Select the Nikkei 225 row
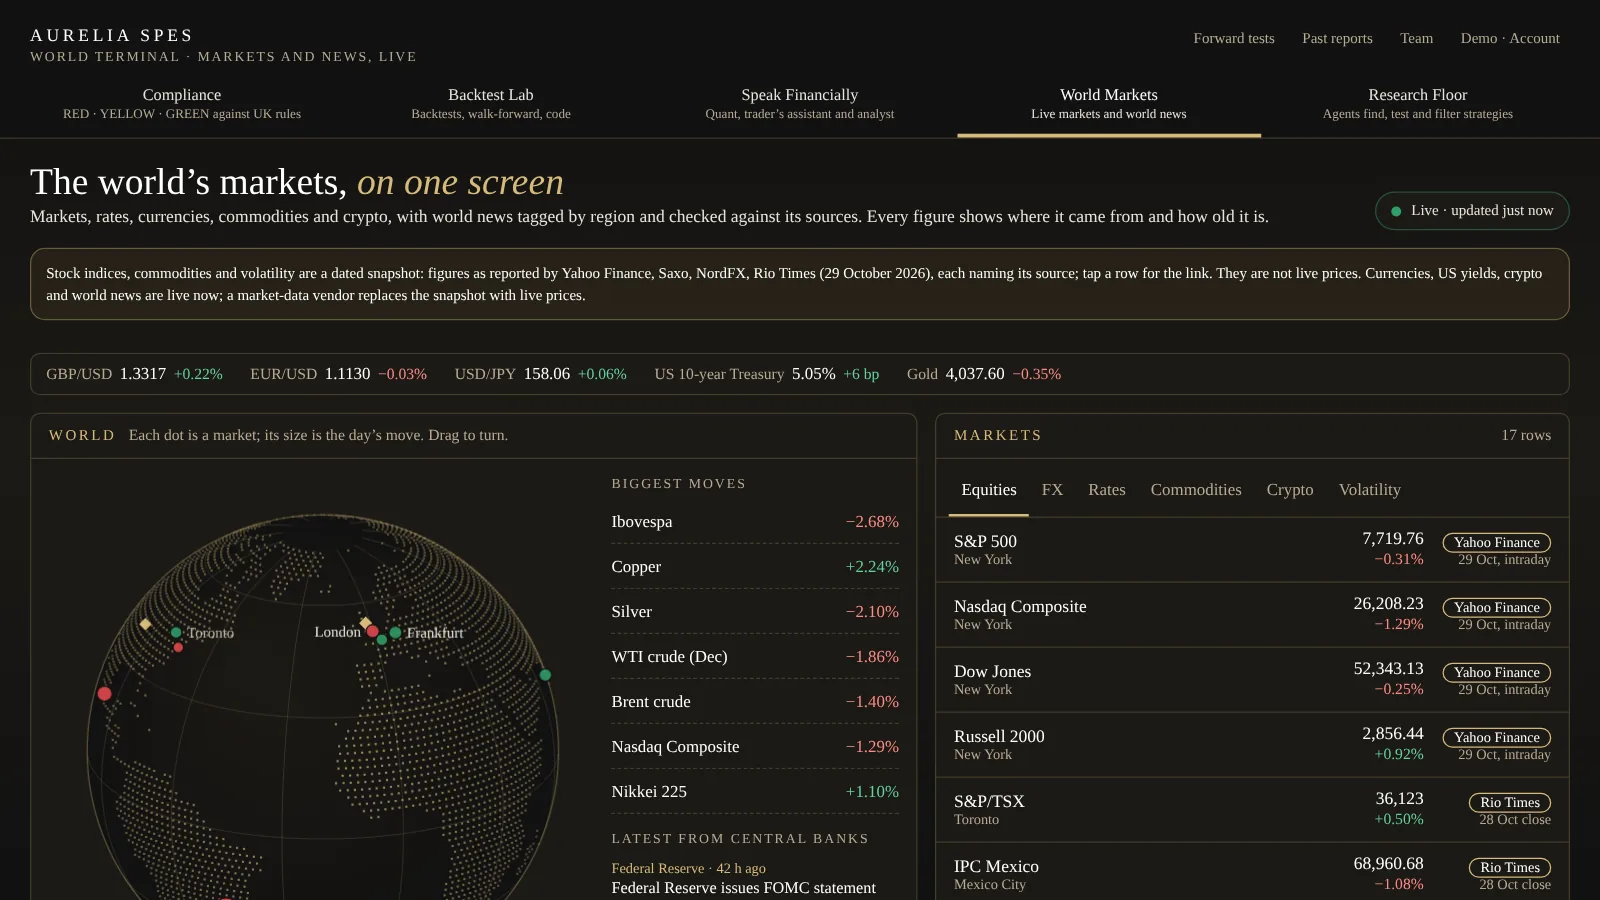The width and height of the screenshot is (1600, 900). [x=755, y=792]
